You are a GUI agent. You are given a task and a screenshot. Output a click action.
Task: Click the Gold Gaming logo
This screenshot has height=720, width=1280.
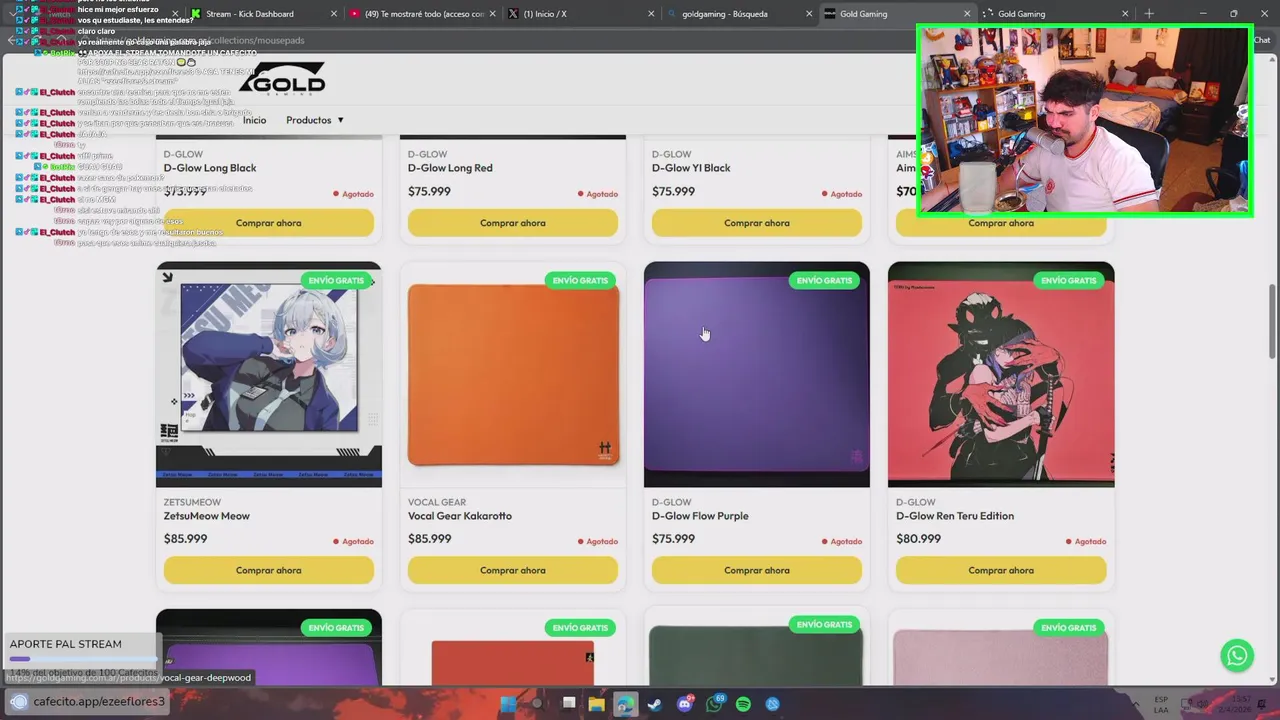[282, 79]
